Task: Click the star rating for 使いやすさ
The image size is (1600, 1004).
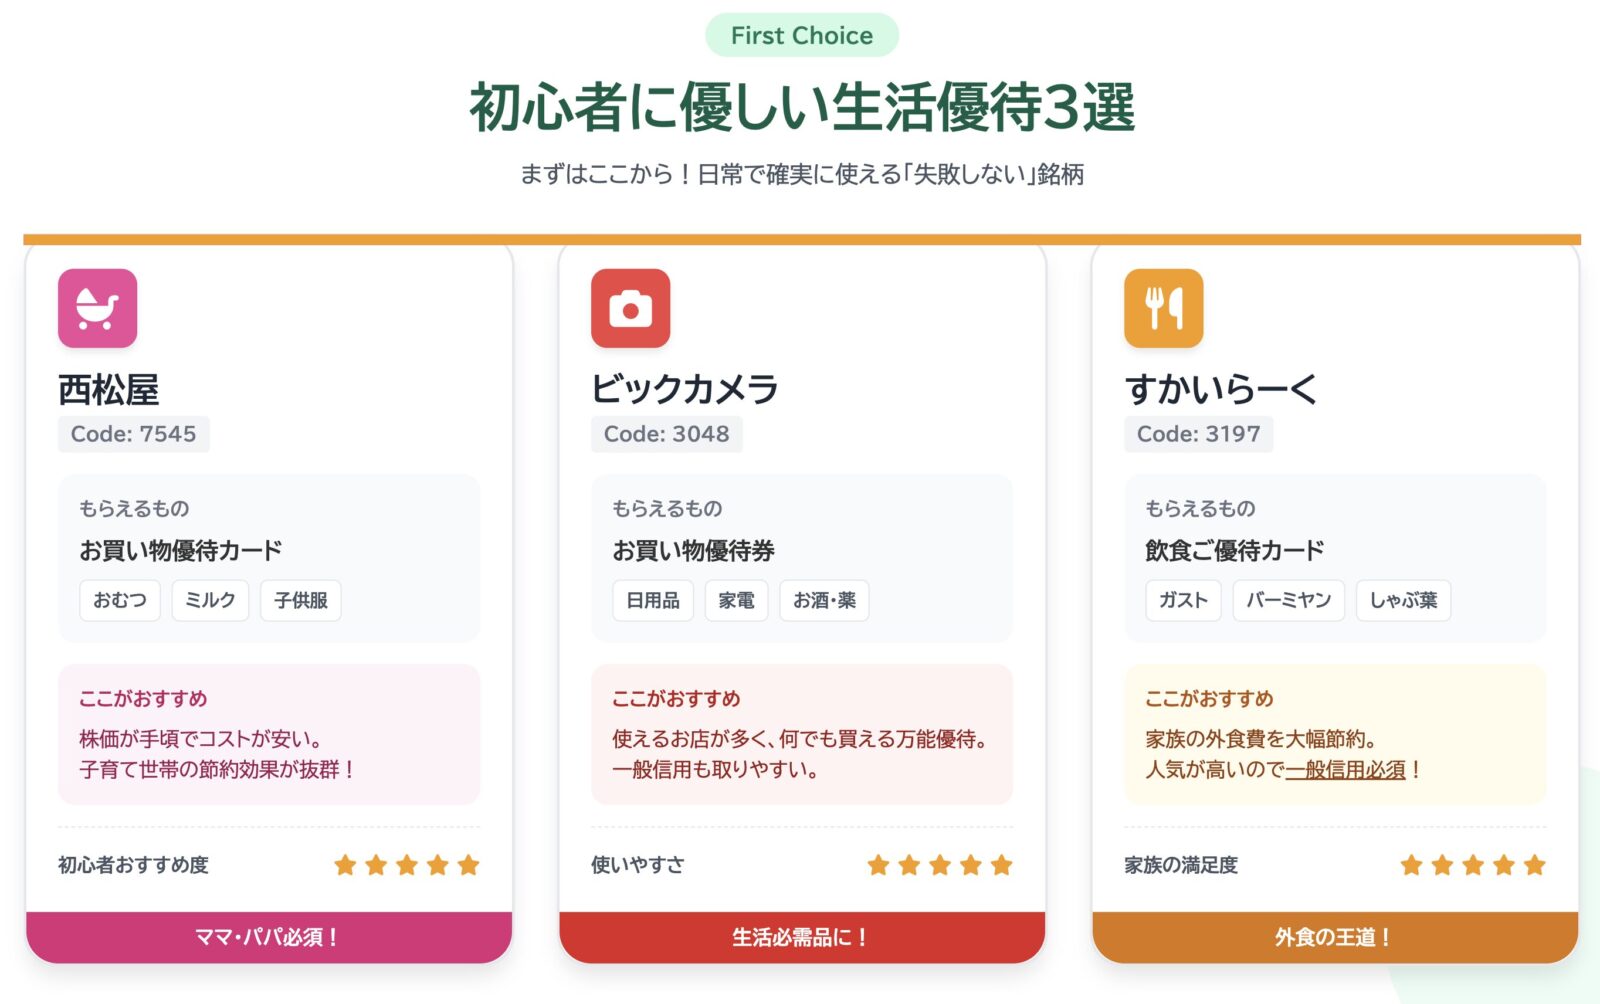Action: click(x=939, y=865)
